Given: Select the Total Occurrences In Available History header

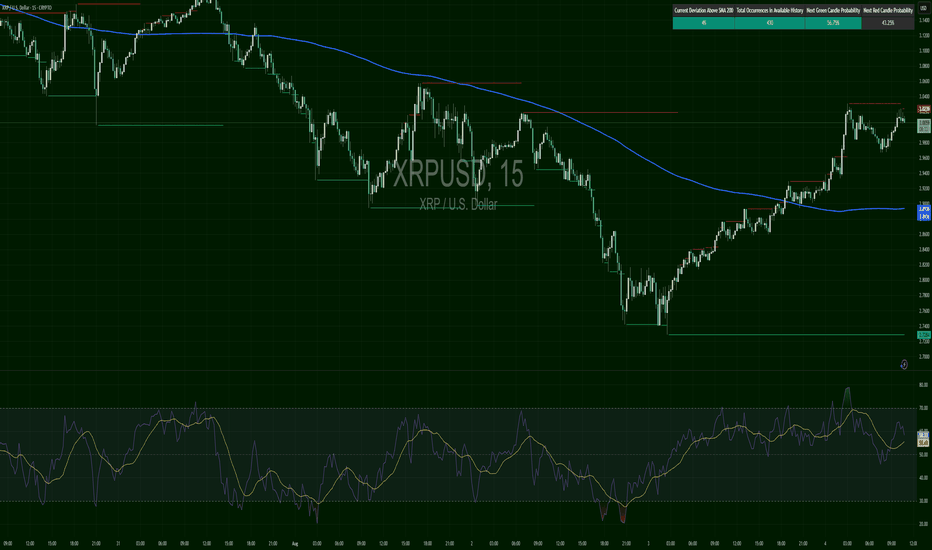Looking at the screenshot, I should (x=770, y=11).
